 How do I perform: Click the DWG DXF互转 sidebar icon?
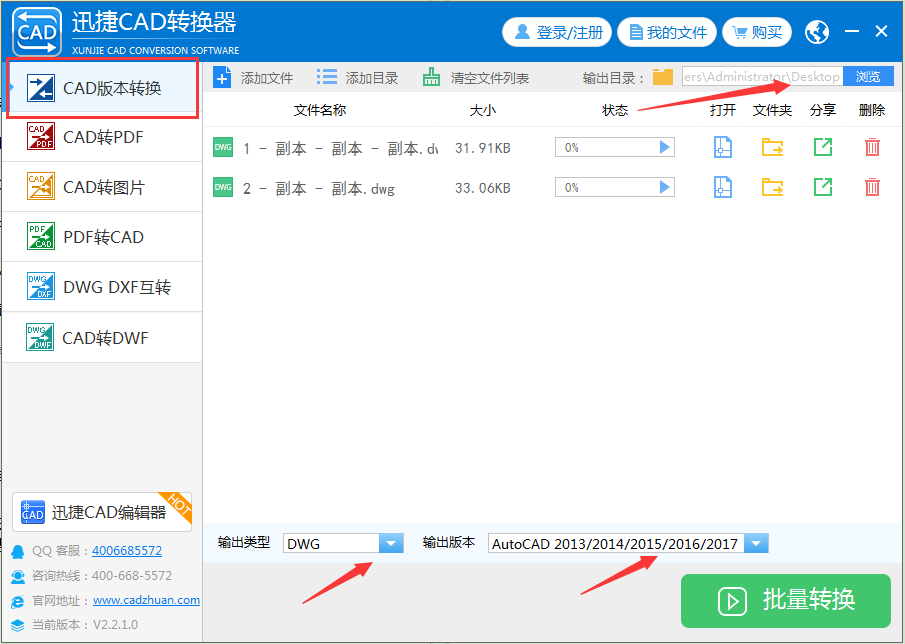click(40, 286)
